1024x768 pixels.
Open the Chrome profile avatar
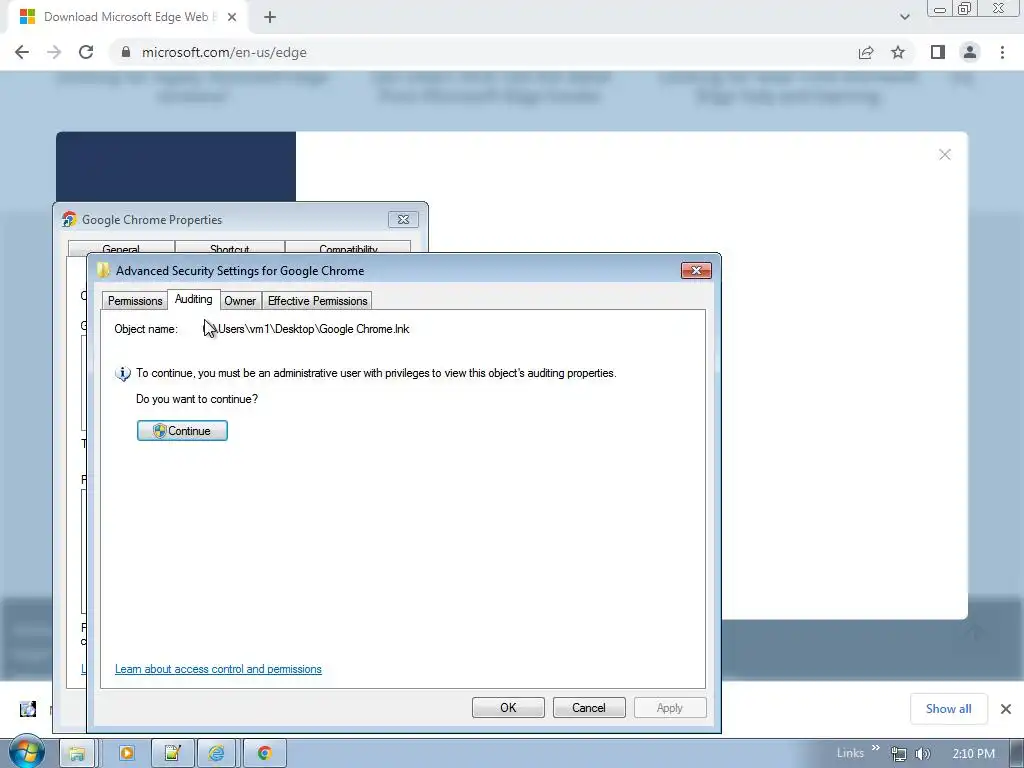coord(970,52)
